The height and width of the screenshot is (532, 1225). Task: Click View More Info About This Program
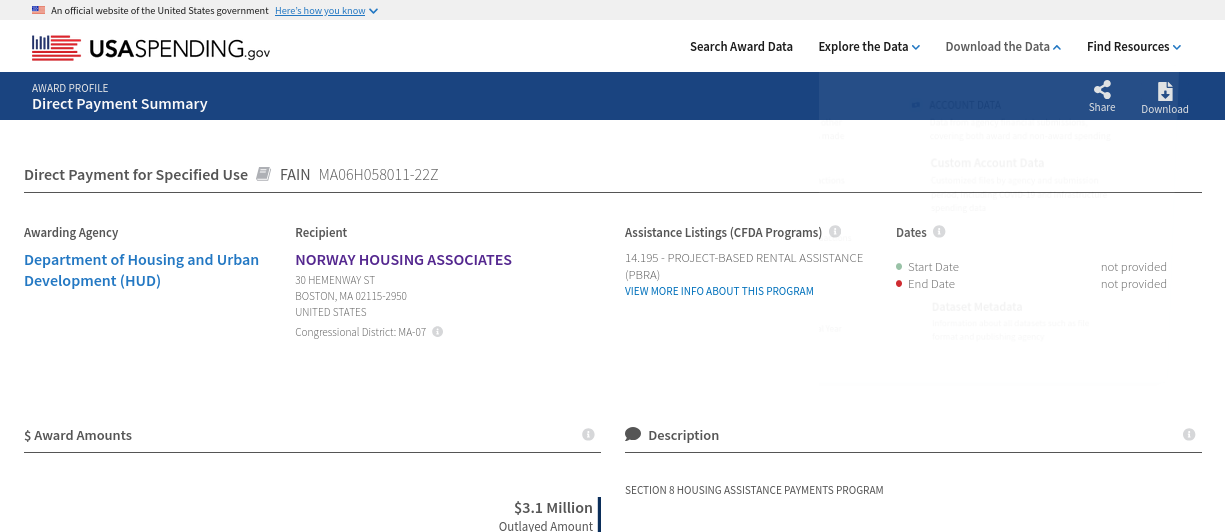pyautogui.click(x=719, y=291)
